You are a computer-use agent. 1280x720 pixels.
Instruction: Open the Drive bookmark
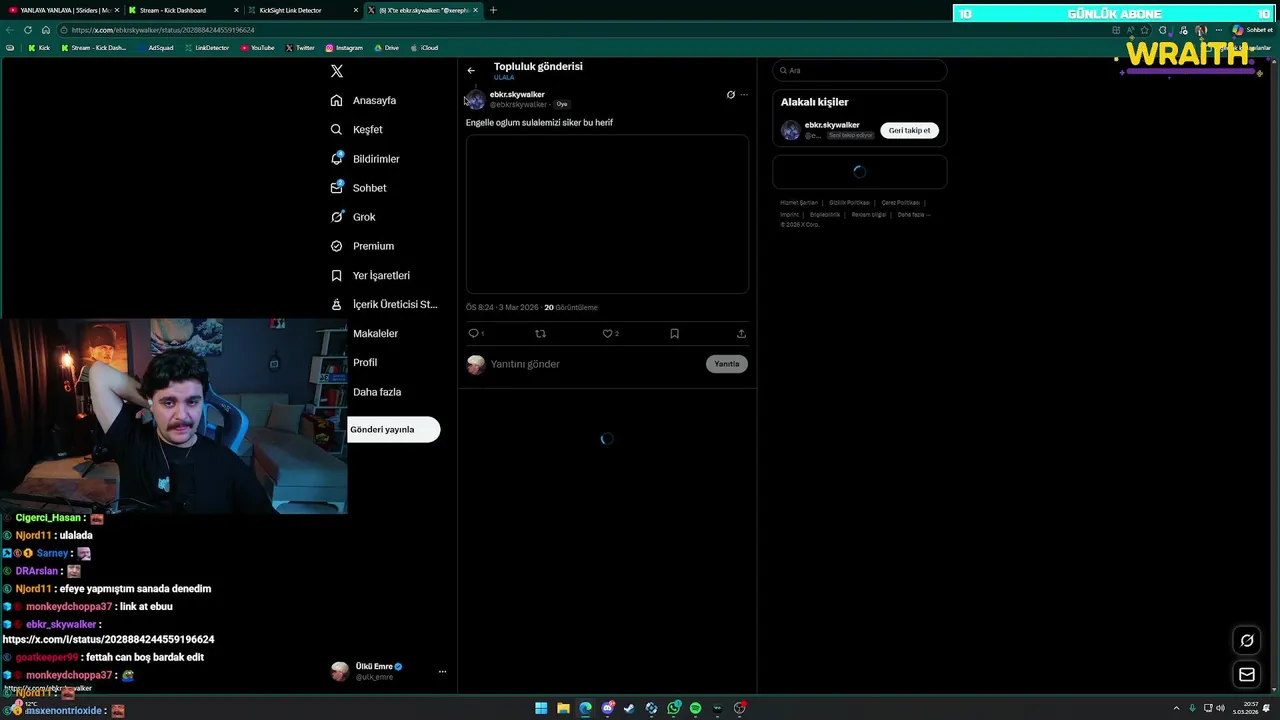(x=386, y=48)
